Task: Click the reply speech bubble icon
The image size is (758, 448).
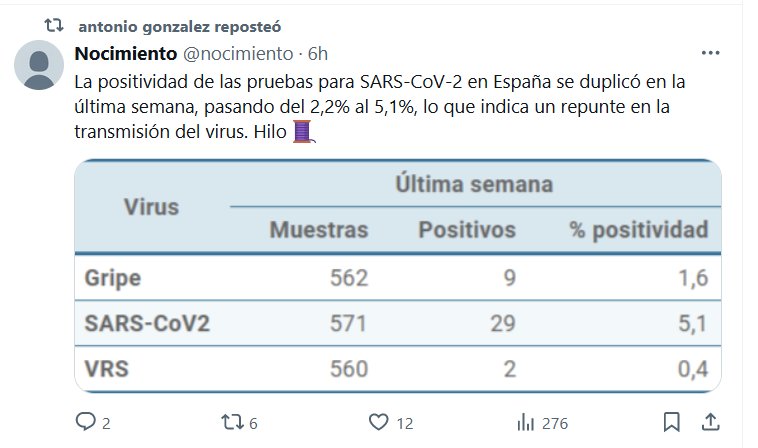Action: pyautogui.click(x=87, y=422)
